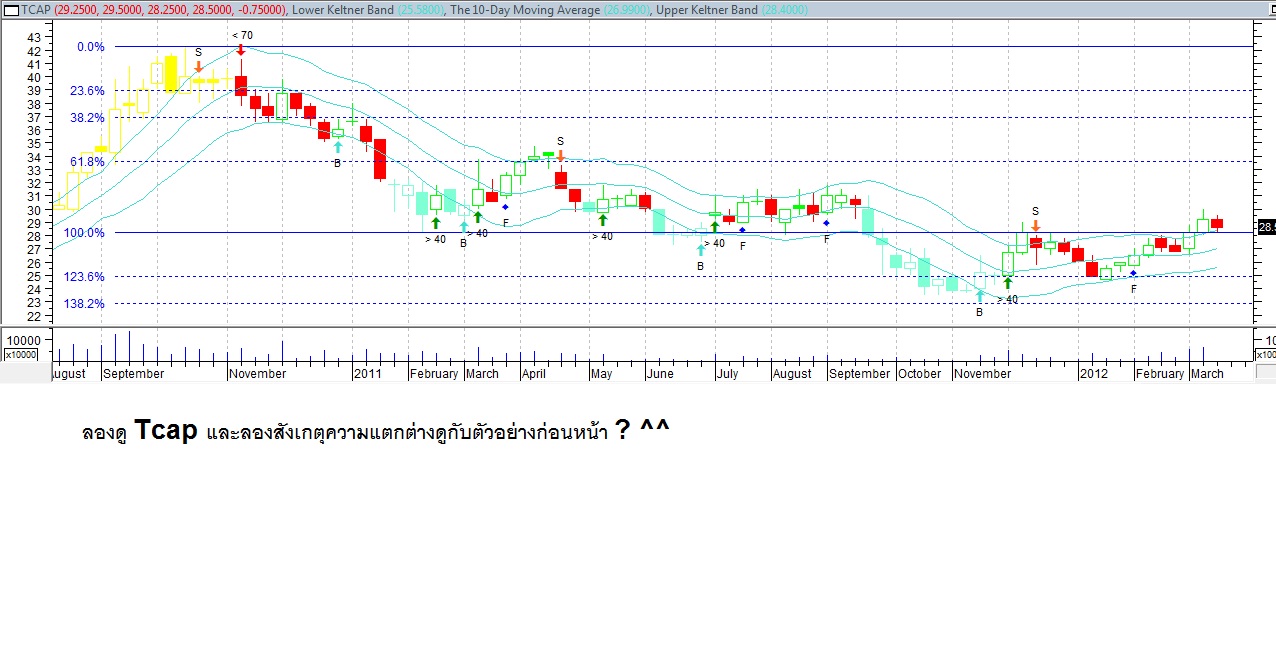Screen dimensions: 1276x671
Task: Click the blue F diamond marker in July 2011
Action: coord(742,230)
